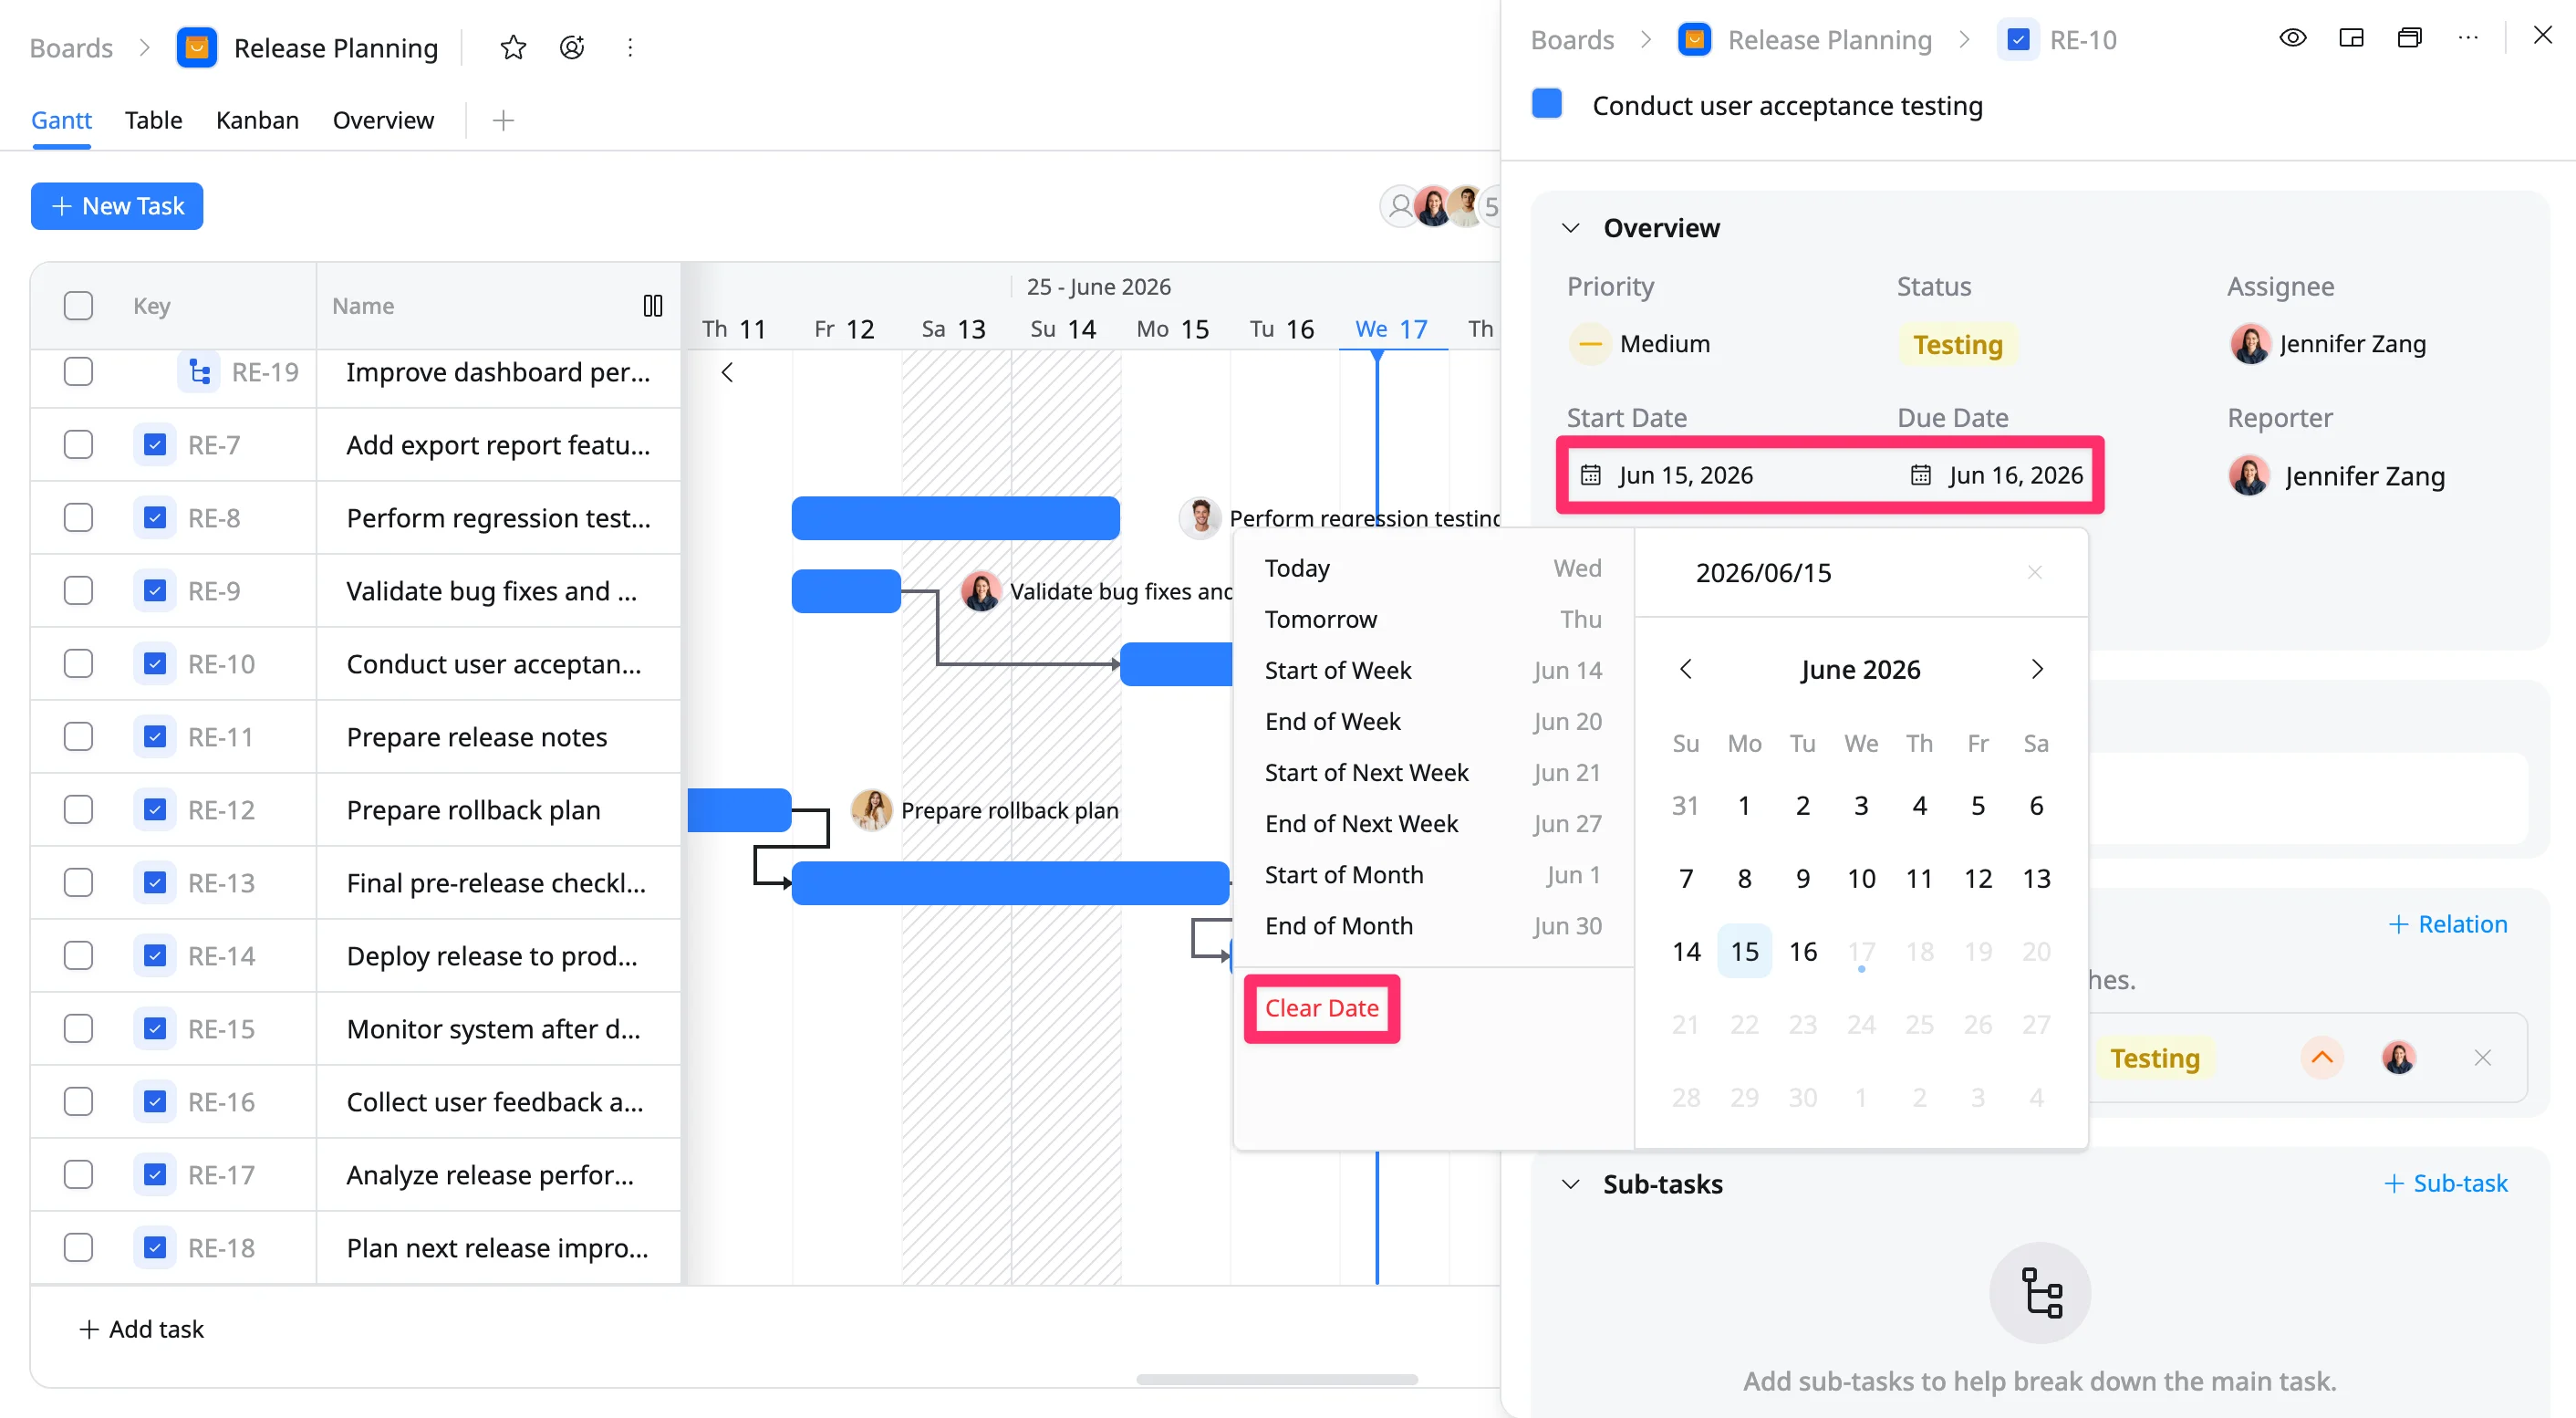Open task in new window icon

coord(2410,38)
